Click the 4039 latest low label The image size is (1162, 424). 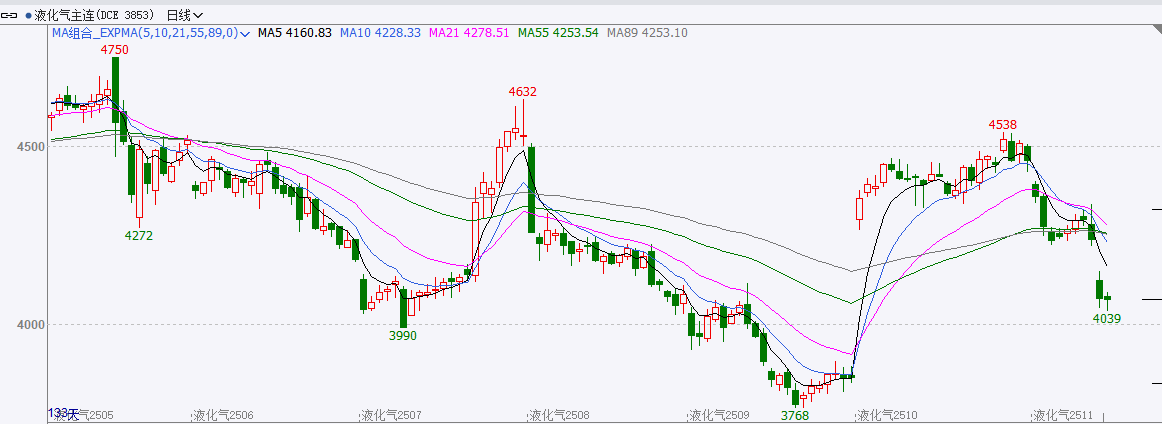click(x=1106, y=318)
